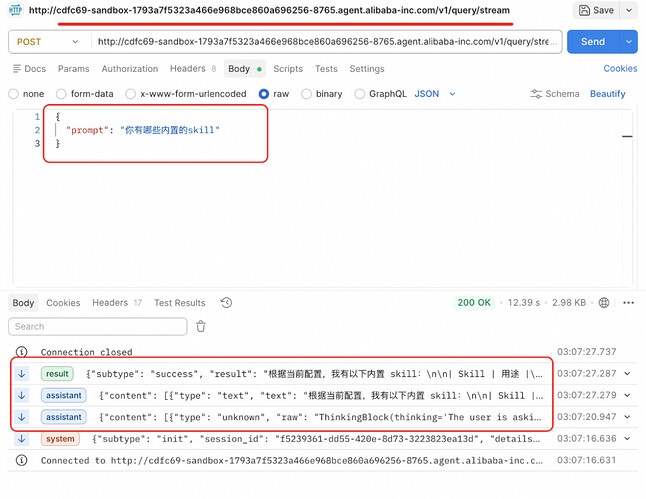Open the Cookies link at top right

click(x=620, y=68)
